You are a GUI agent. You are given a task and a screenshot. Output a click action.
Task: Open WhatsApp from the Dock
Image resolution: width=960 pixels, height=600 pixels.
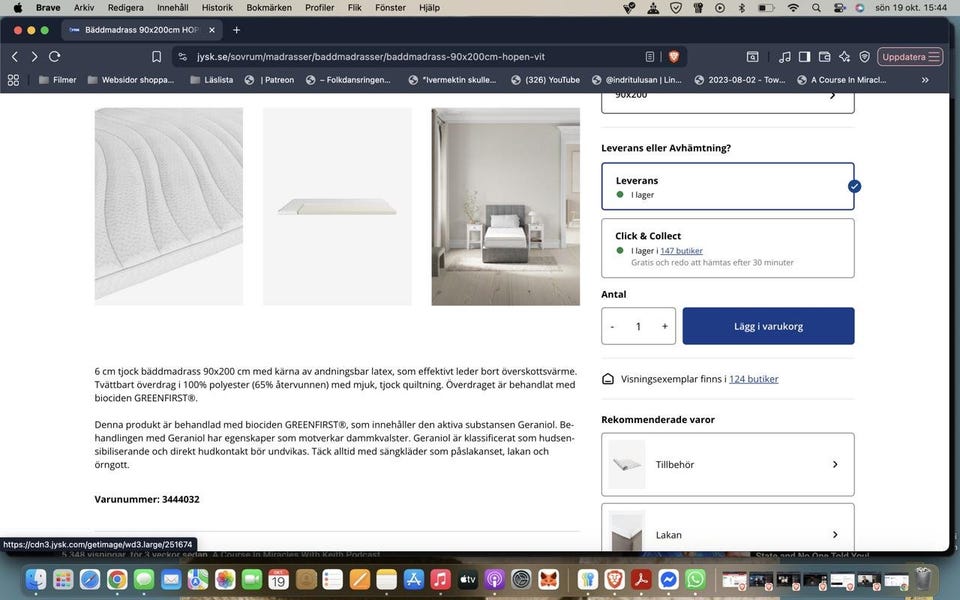696,579
